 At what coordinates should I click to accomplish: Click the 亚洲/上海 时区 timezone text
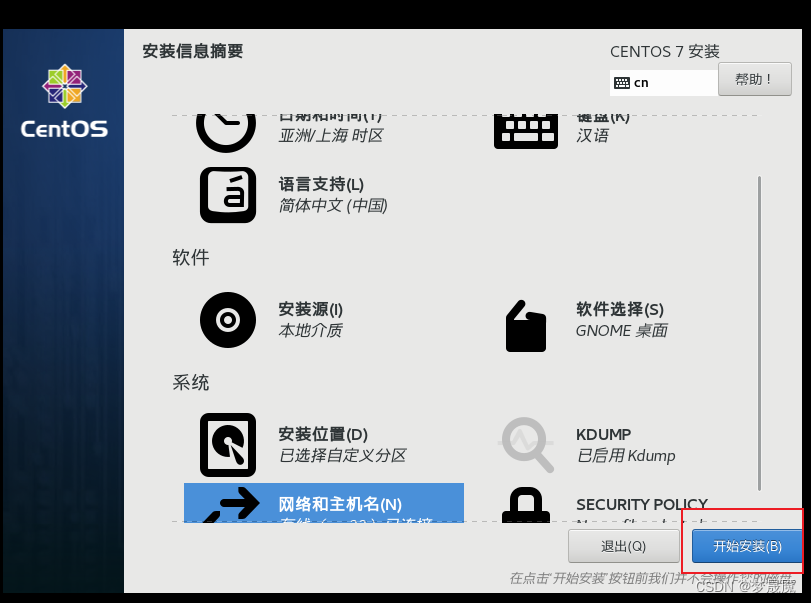click(x=331, y=135)
